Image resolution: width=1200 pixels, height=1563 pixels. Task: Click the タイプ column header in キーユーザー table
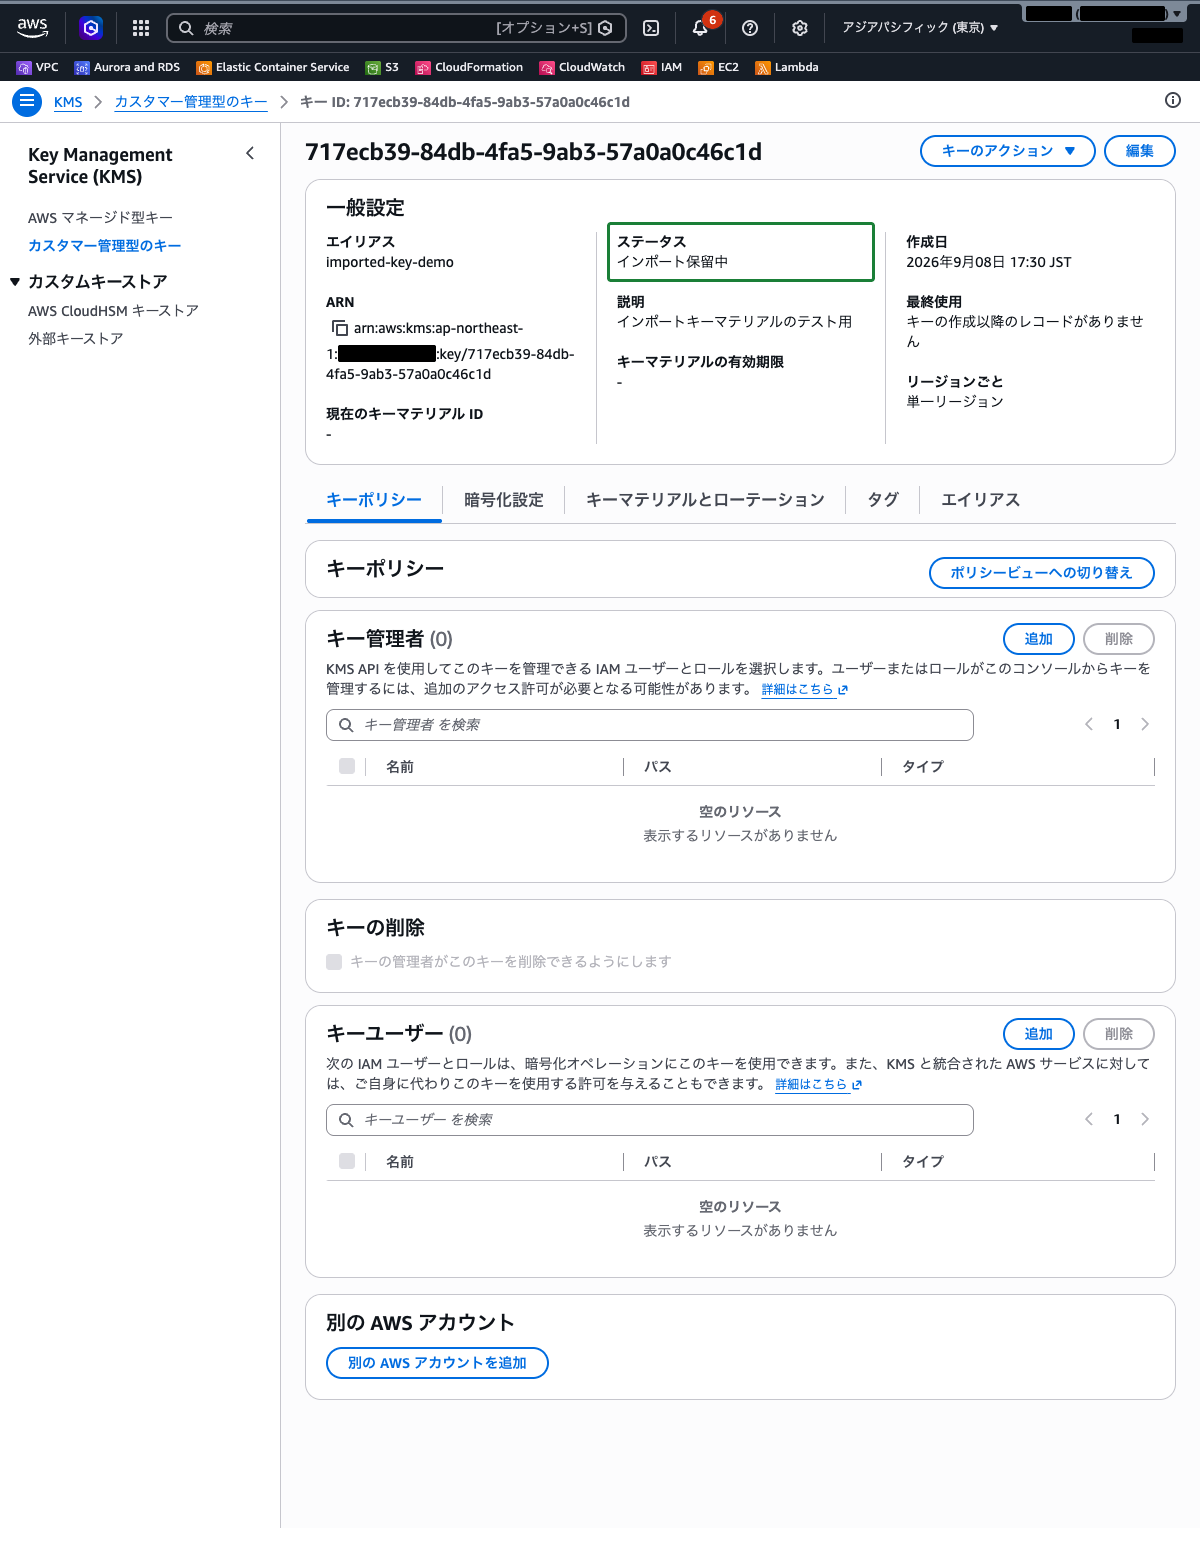point(923,1162)
